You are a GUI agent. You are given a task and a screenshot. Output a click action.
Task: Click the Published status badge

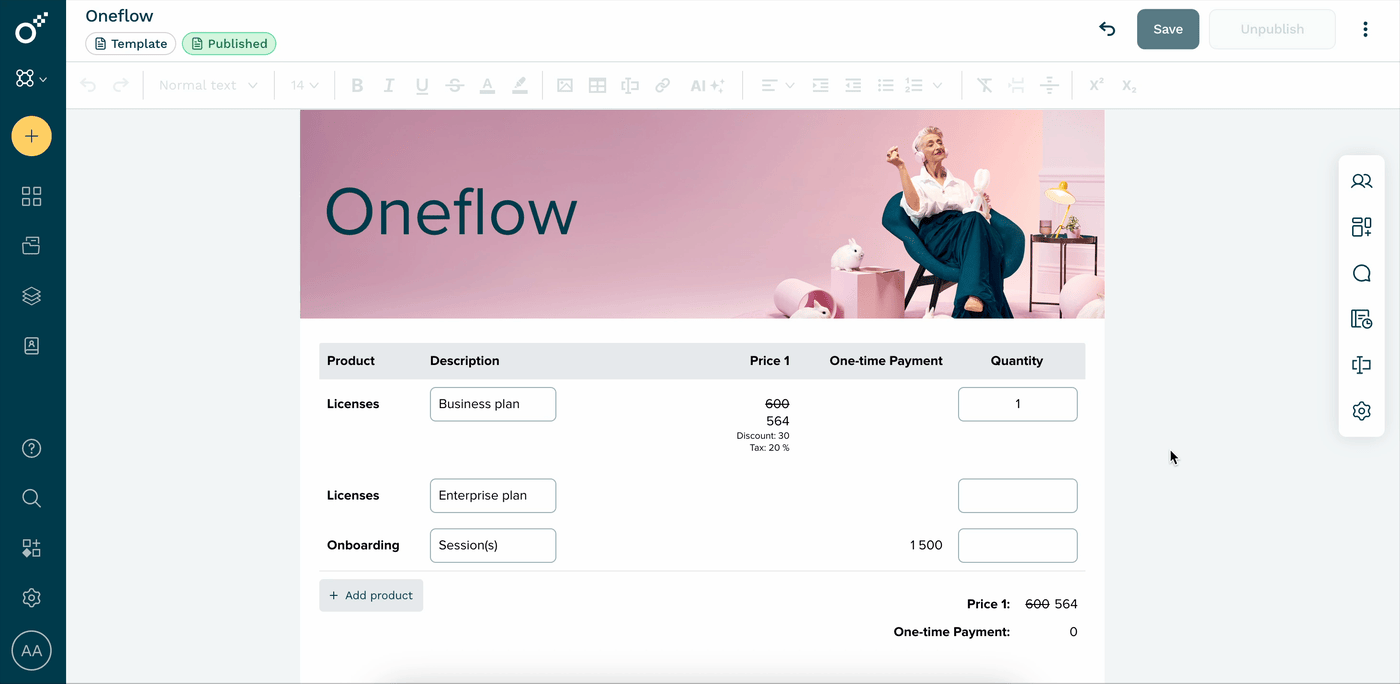pyautogui.click(x=229, y=44)
